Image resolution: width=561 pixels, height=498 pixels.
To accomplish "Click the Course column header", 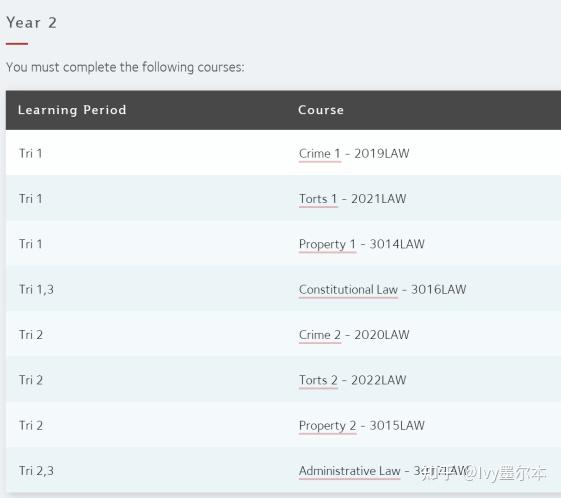I will [321, 110].
